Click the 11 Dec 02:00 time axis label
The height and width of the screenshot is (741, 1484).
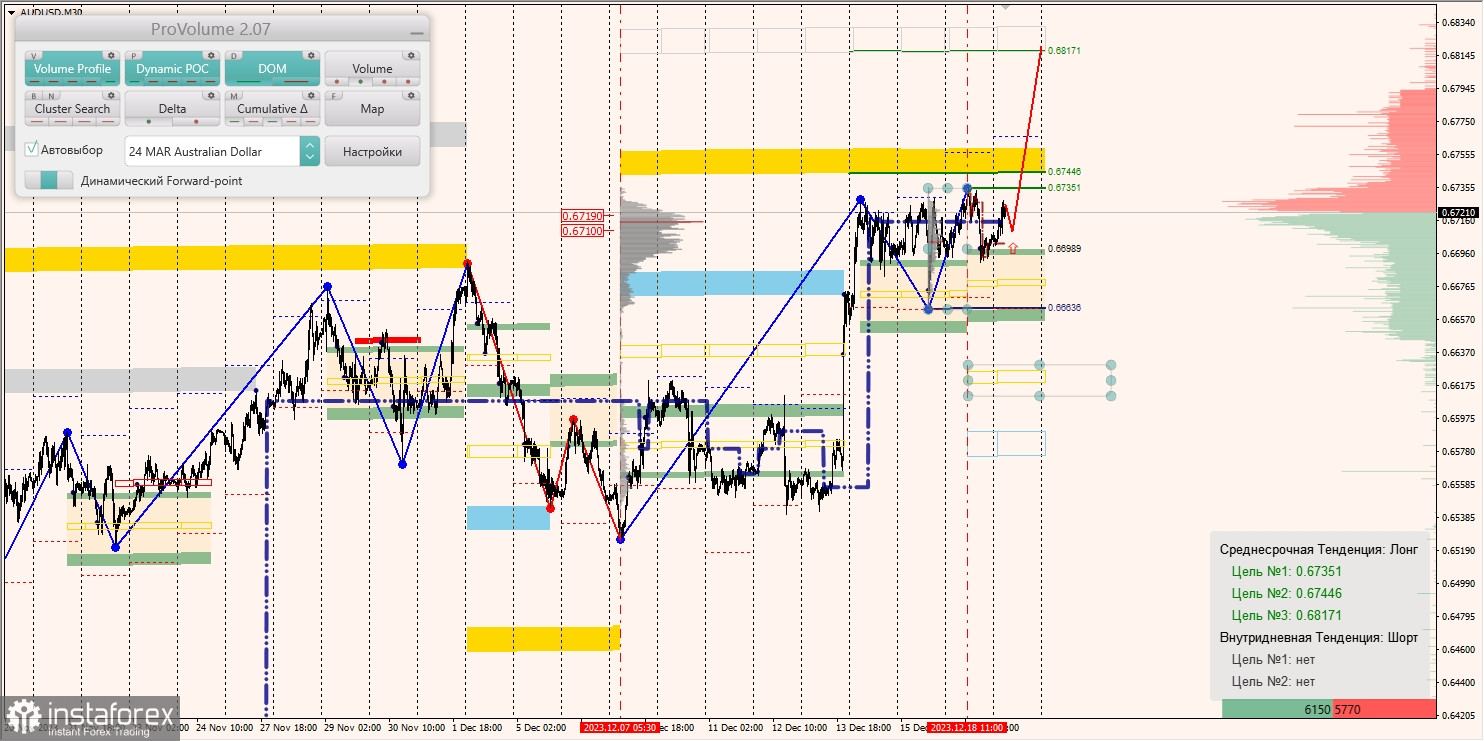click(x=735, y=727)
